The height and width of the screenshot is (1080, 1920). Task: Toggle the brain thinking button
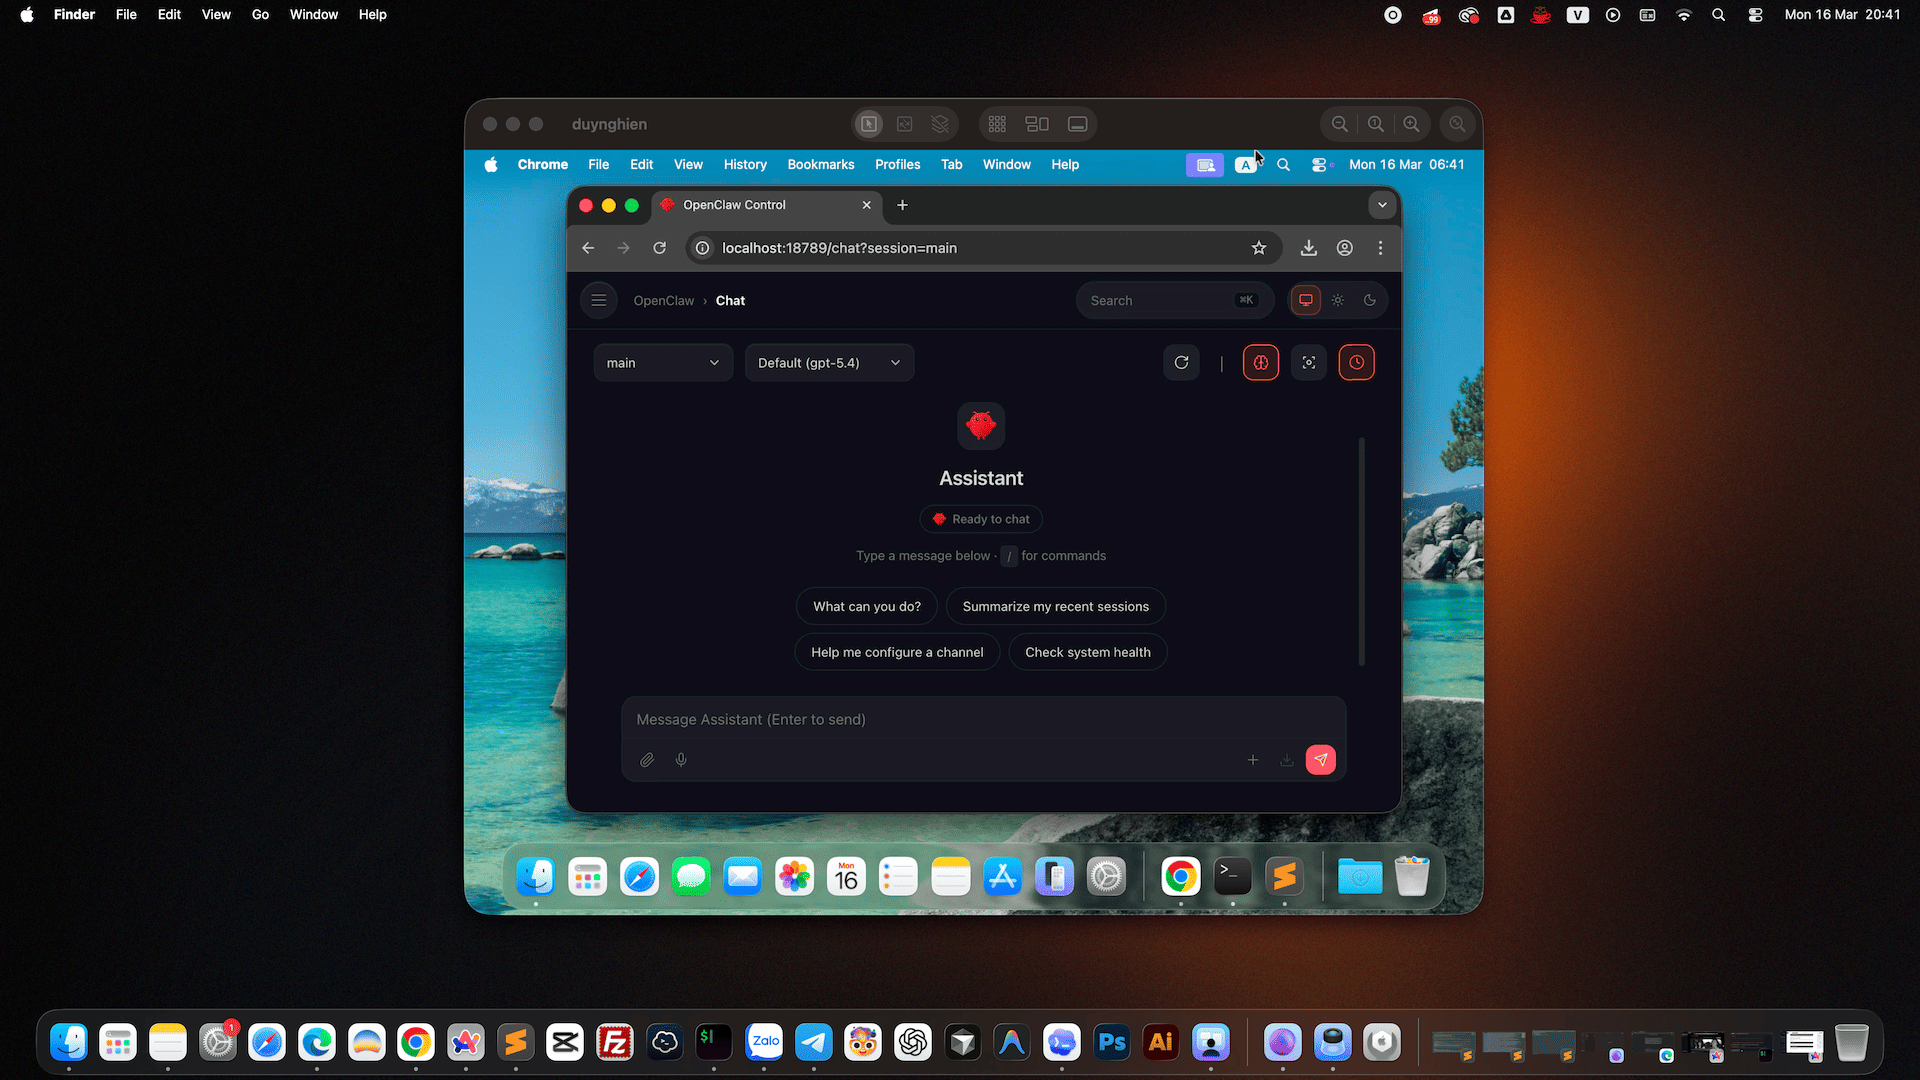(x=1261, y=363)
